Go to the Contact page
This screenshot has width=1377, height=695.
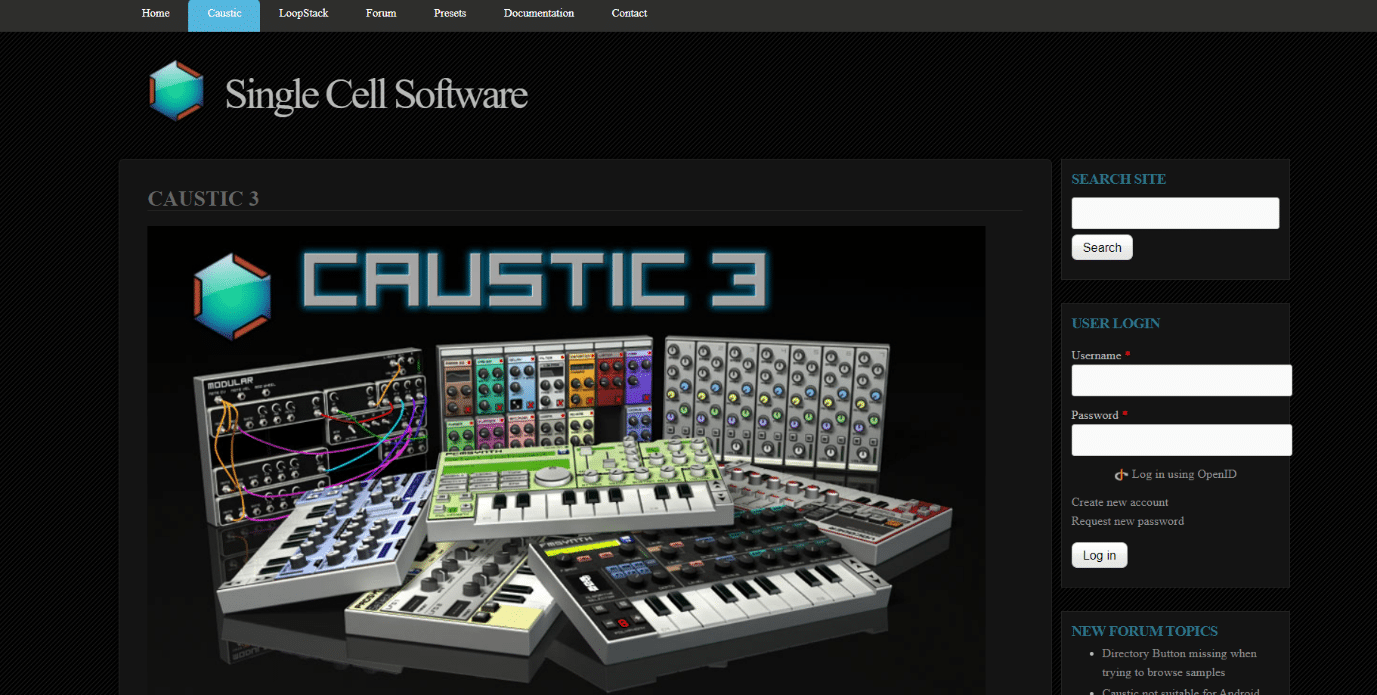coord(629,14)
